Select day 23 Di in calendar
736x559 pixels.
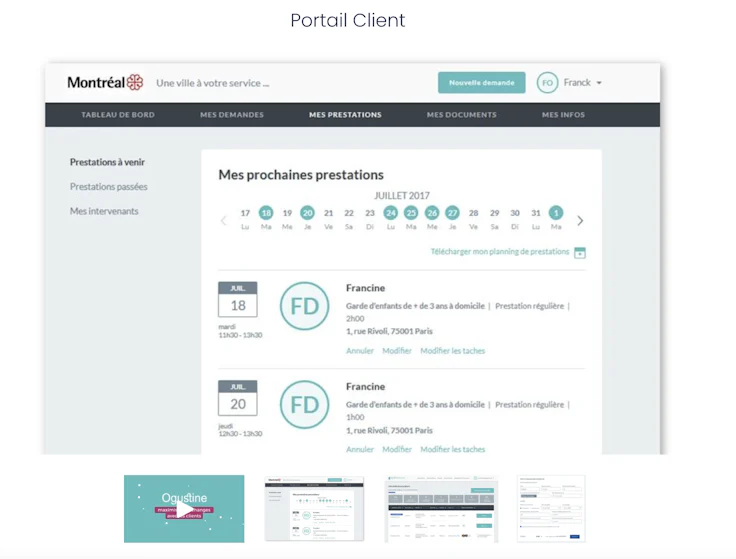pos(370,219)
